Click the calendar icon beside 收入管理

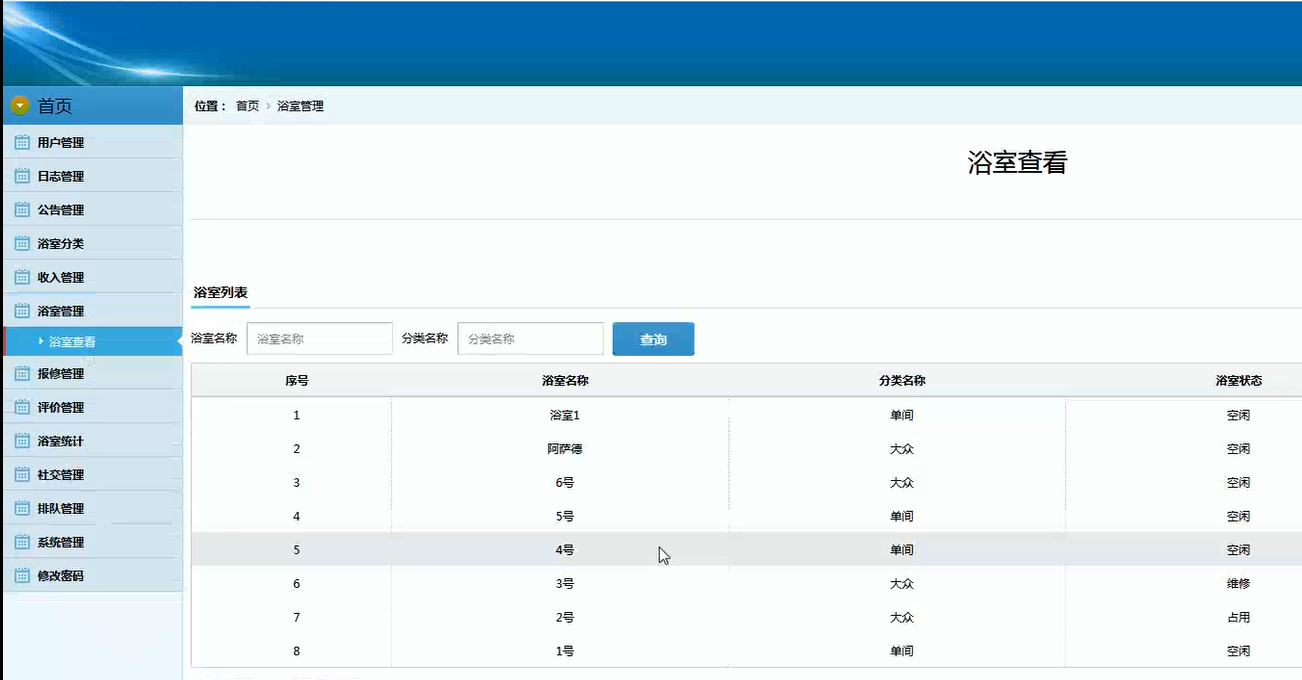[22, 278]
